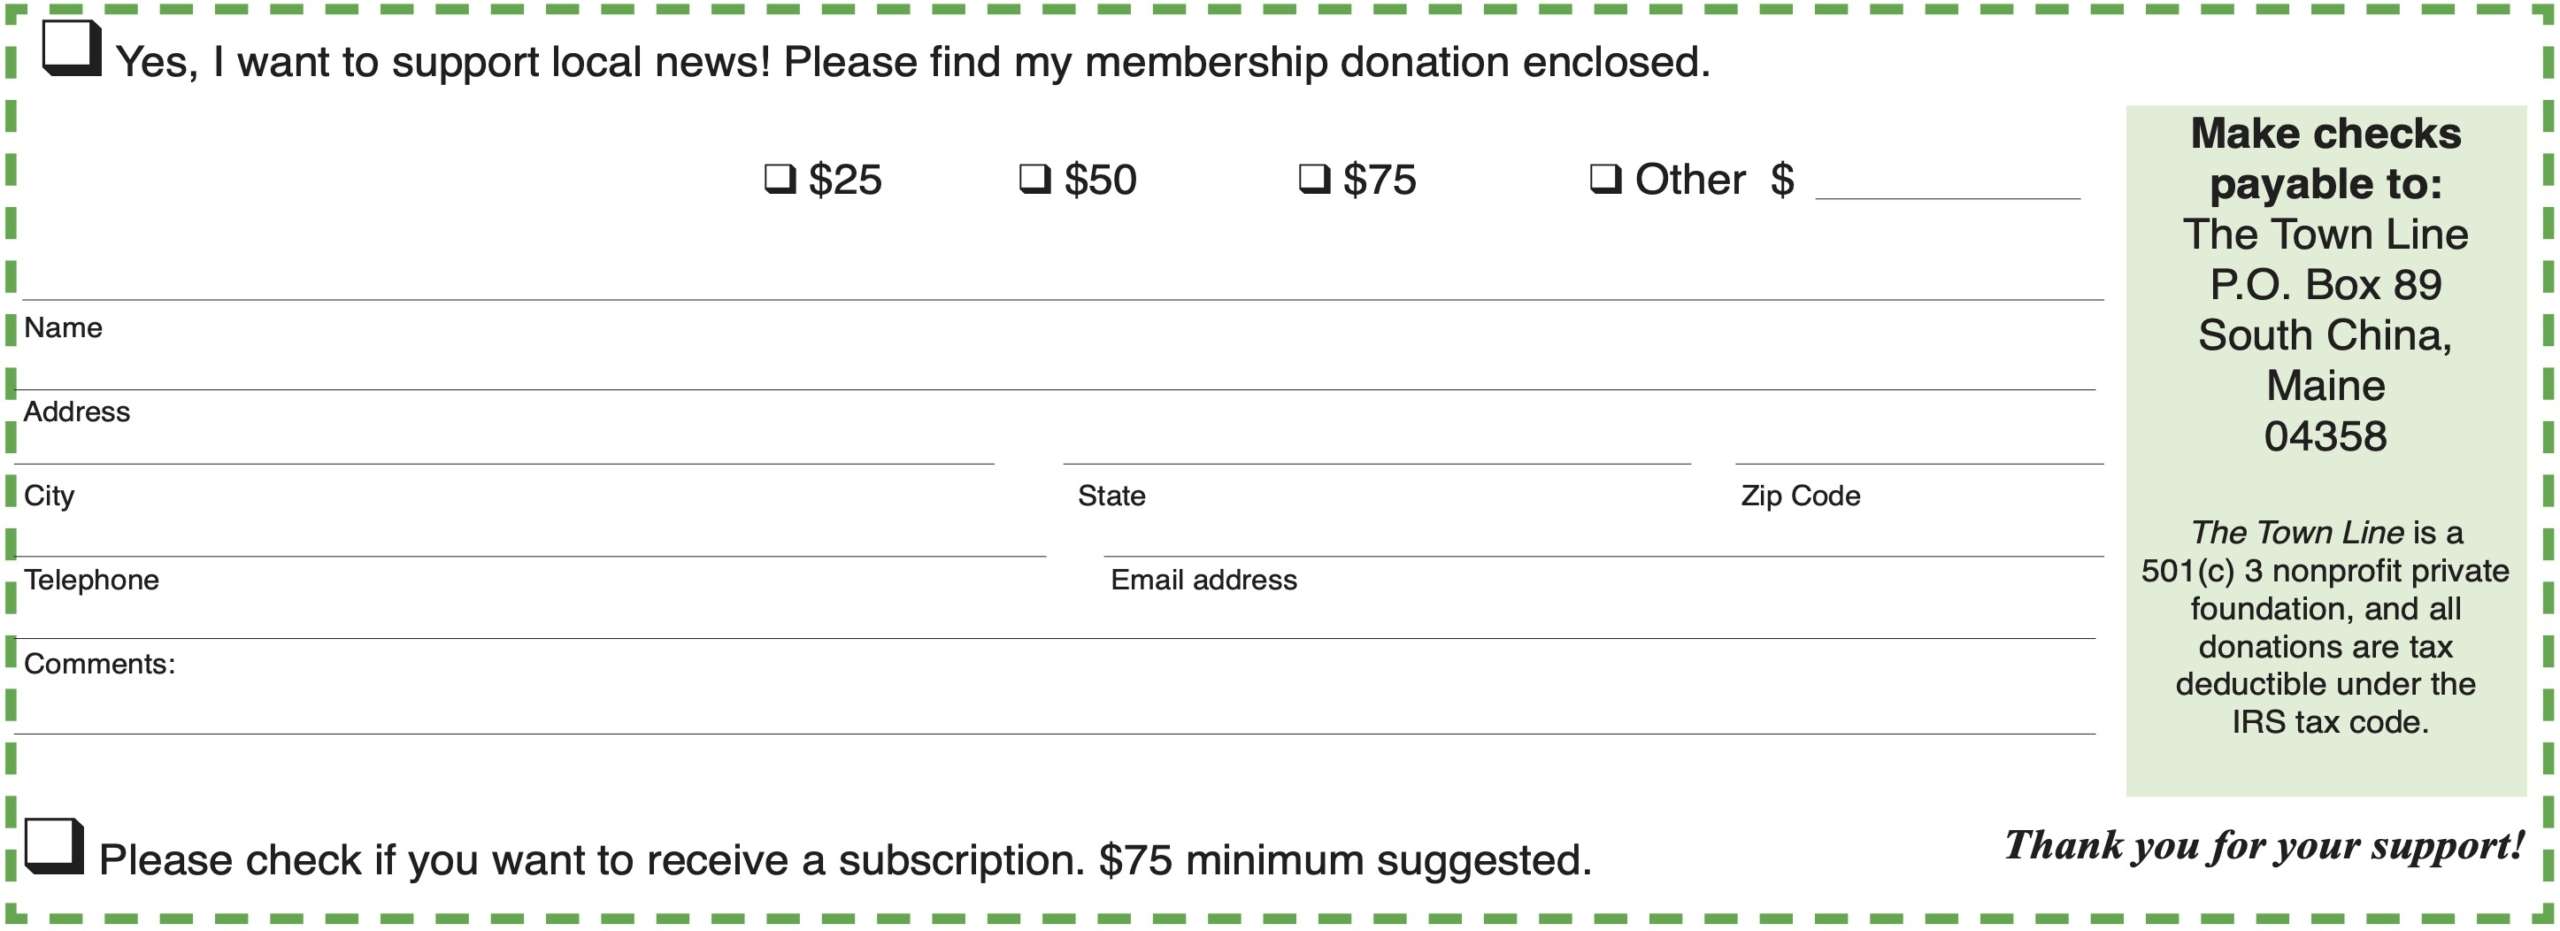Check the Other amount checkbox
The width and height of the screenshot is (2560, 931).
[1606, 180]
